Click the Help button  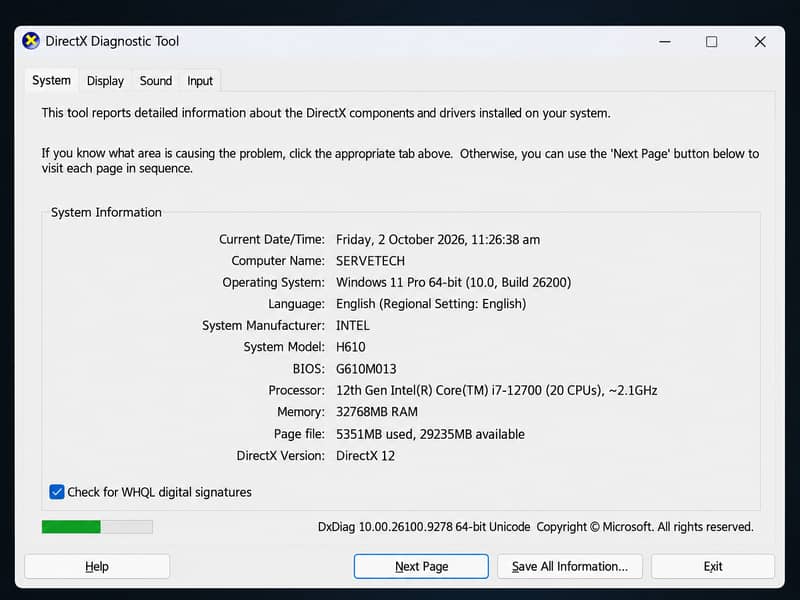pyautogui.click(x=97, y=566)
